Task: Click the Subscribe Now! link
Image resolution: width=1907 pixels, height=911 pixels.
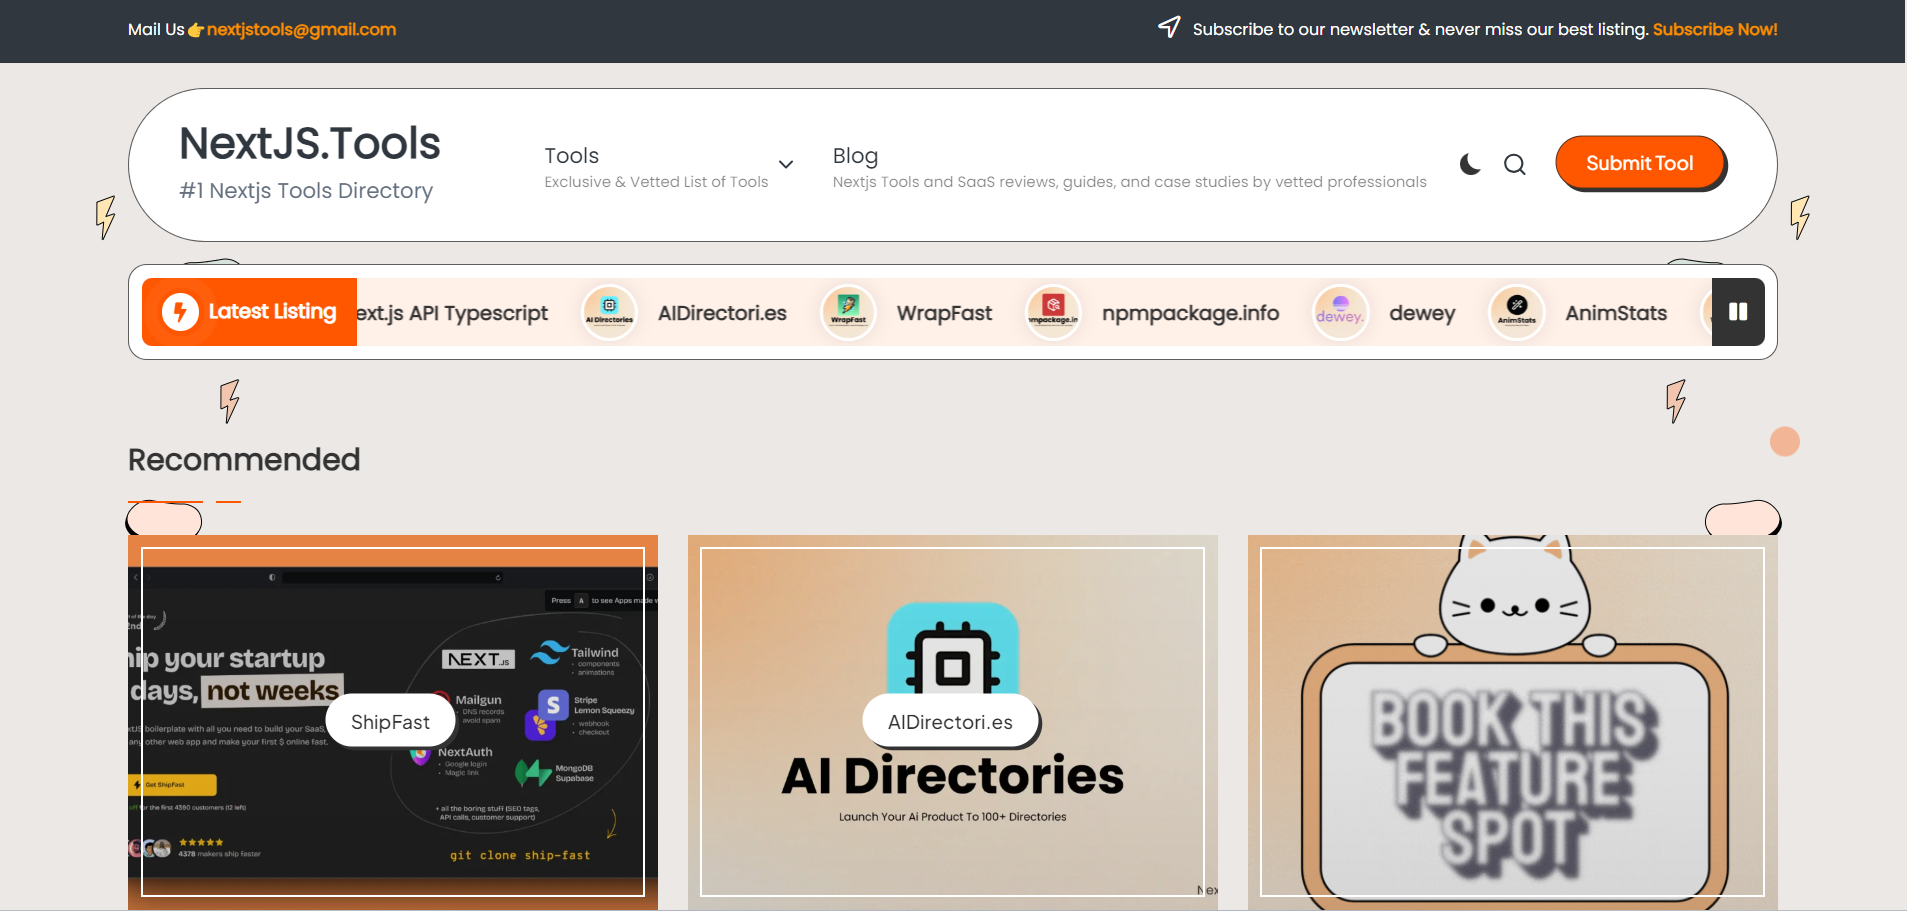Action: (x=1715, y=30)
